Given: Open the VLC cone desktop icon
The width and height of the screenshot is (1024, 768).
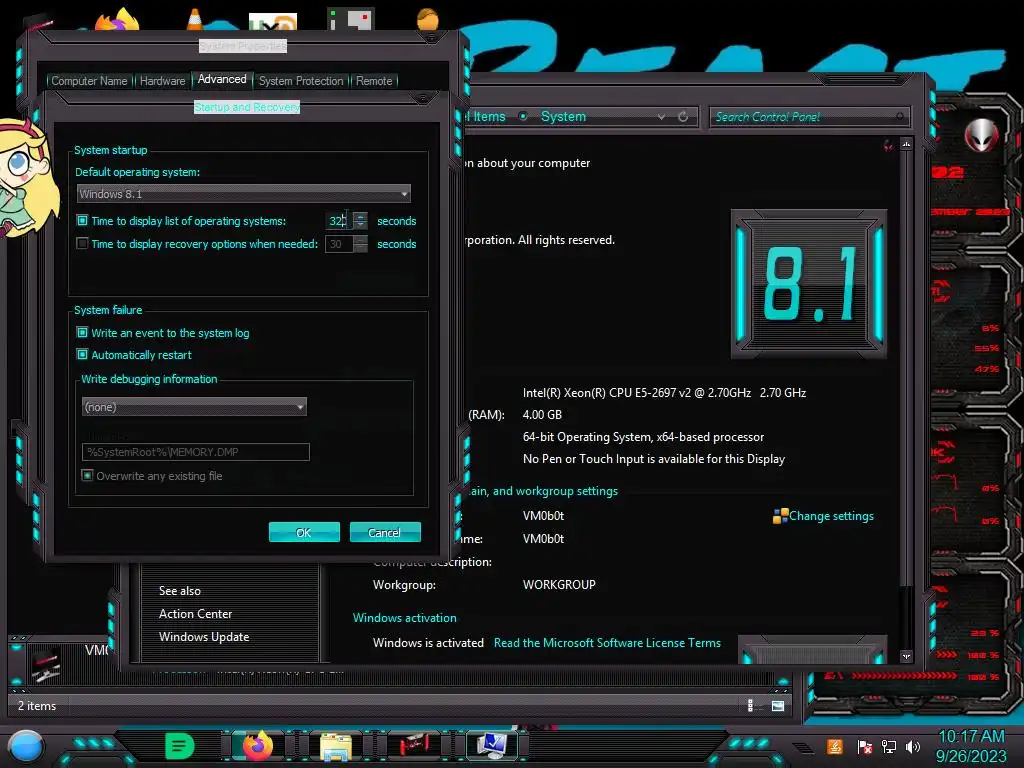Looking at the screenshot, I should pyautogui.click(x=195, y=18).
